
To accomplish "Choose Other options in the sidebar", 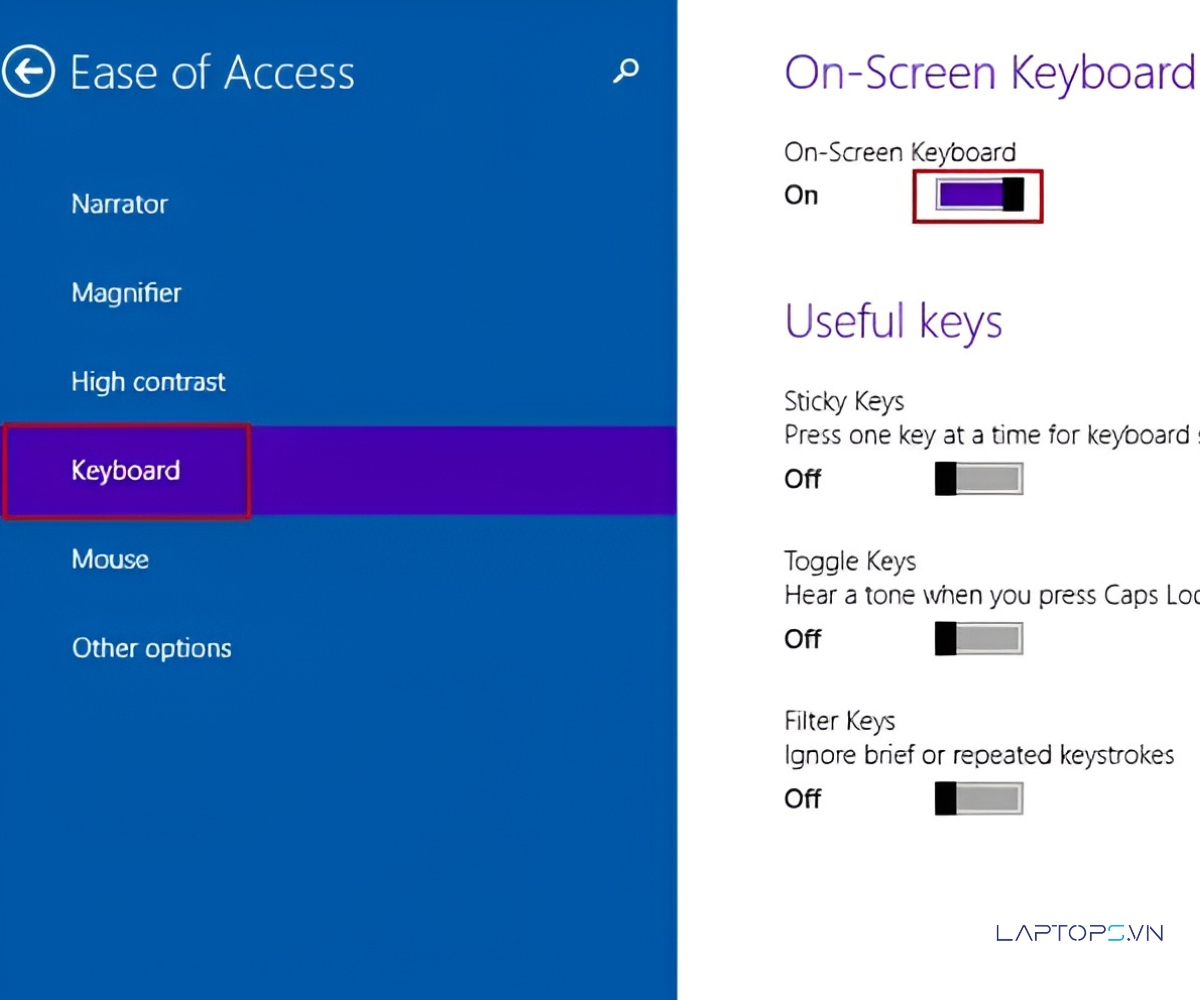I will coord(151,648).
